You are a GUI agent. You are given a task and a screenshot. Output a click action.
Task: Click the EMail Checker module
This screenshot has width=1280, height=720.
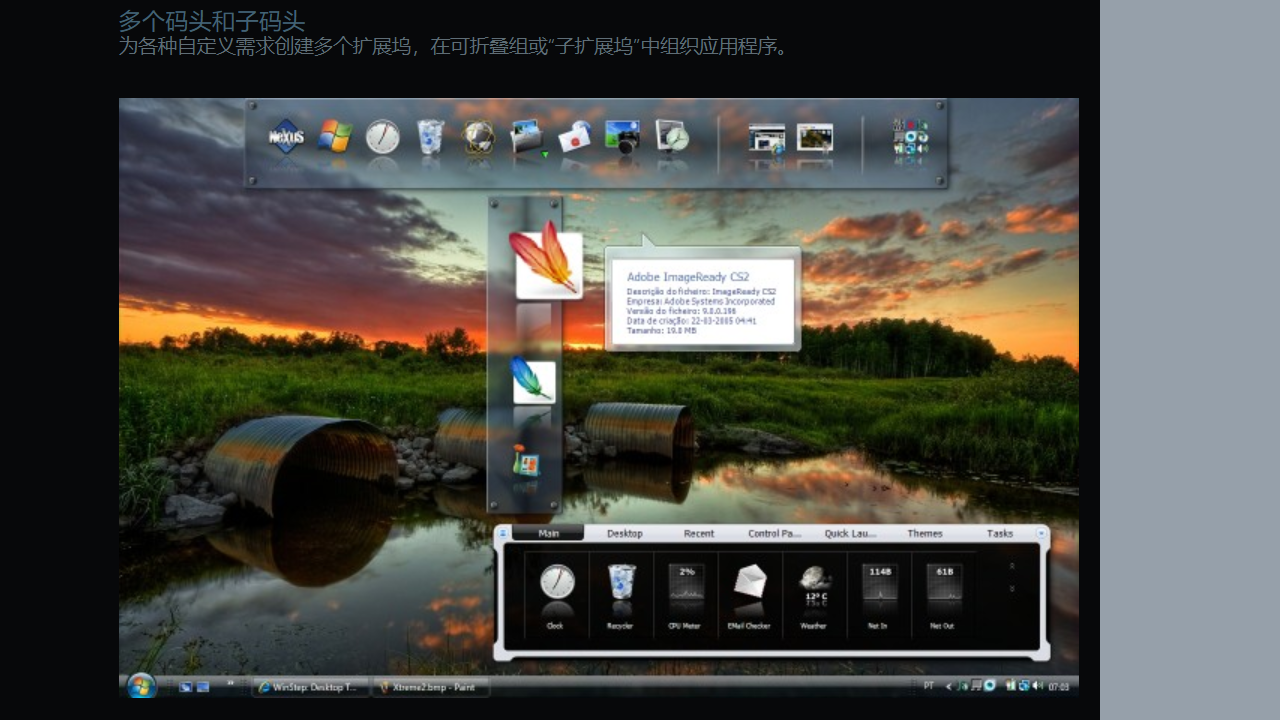[x=750, y=595]
